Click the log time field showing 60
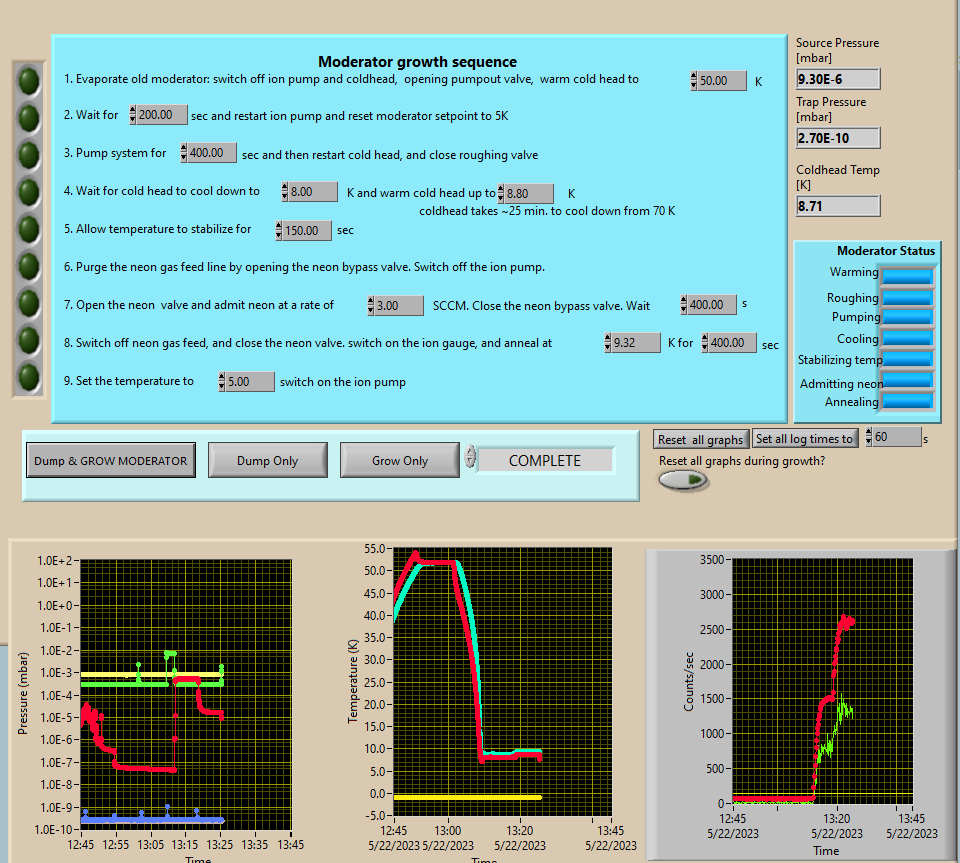960x863 pixels. (896, 437)
